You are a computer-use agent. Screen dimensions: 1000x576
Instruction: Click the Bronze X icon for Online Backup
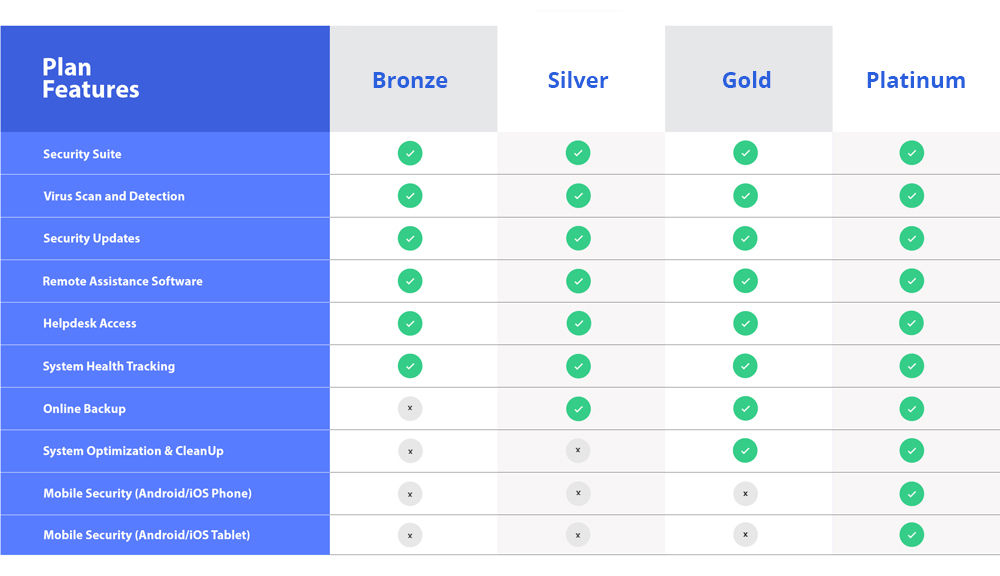point(410,408)
